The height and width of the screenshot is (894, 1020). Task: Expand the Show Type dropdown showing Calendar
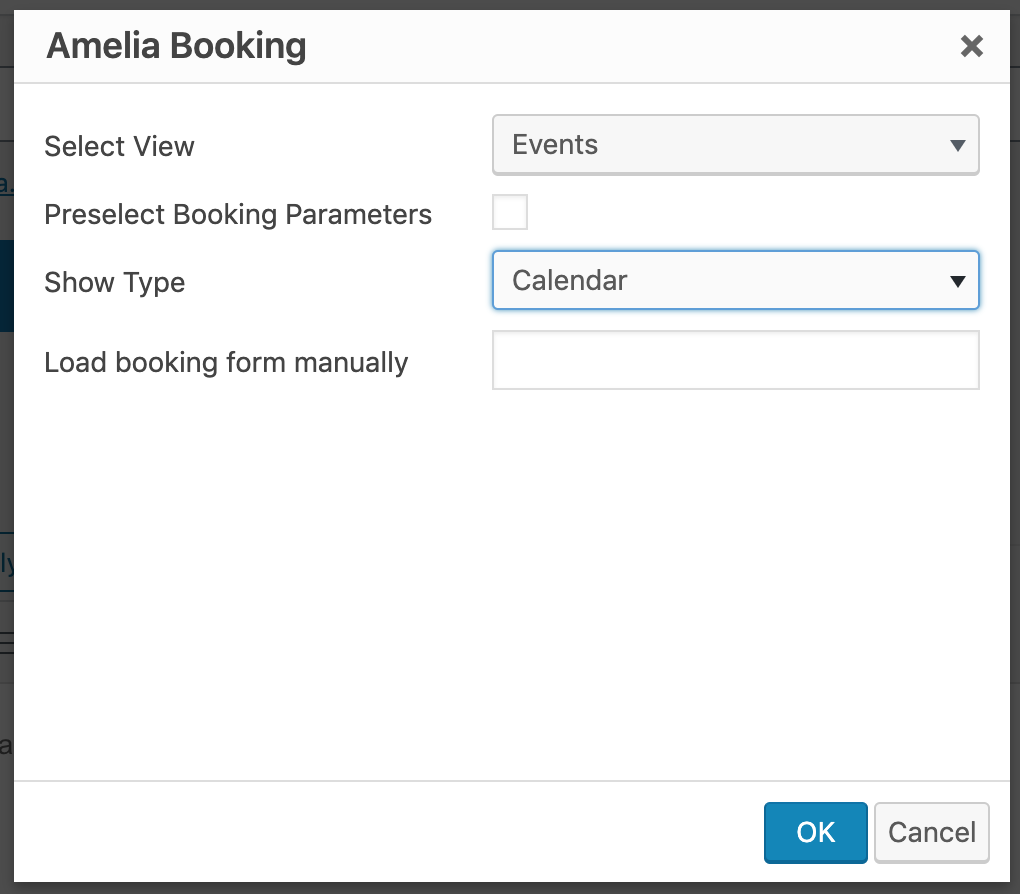point(735,280)
